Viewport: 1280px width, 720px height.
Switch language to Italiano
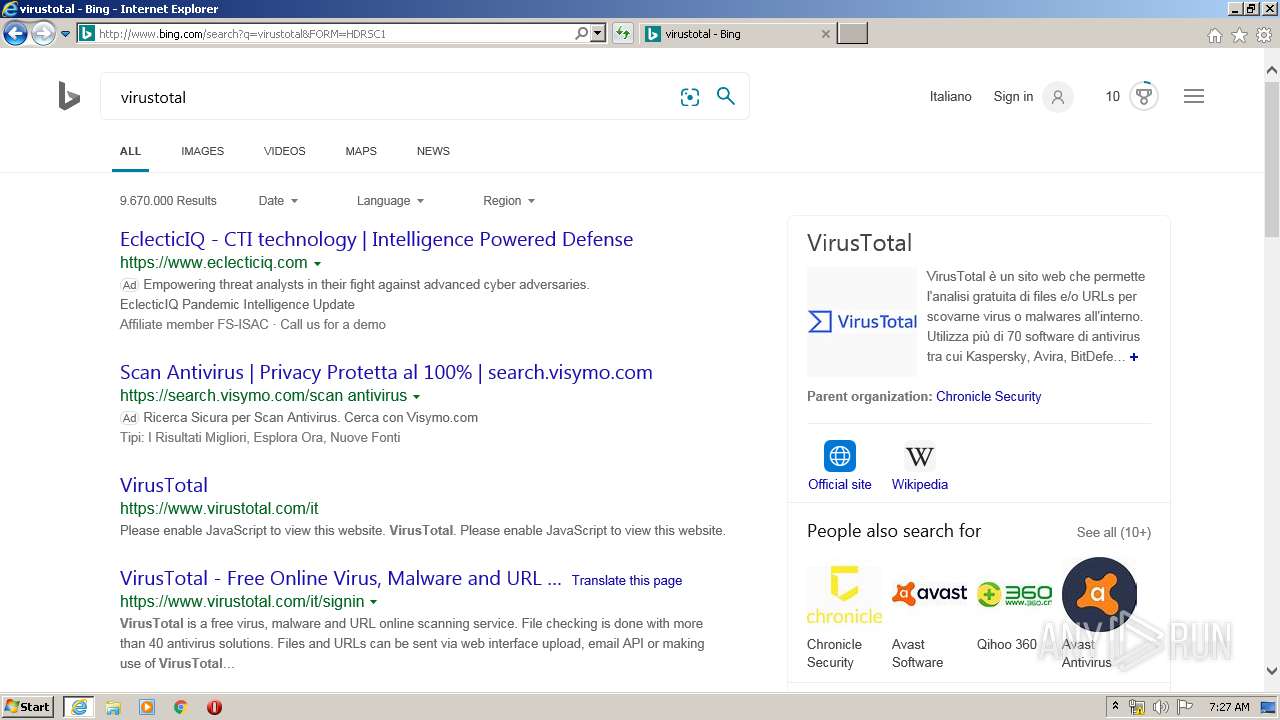coord(950,97)
